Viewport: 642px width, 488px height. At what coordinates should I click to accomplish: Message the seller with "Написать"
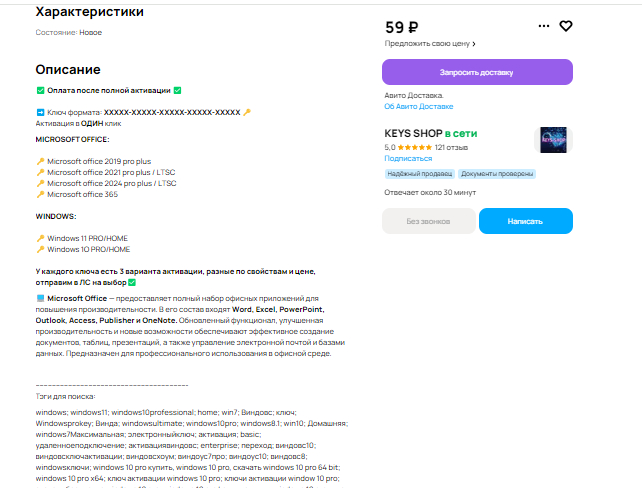[x=525, y=220]
